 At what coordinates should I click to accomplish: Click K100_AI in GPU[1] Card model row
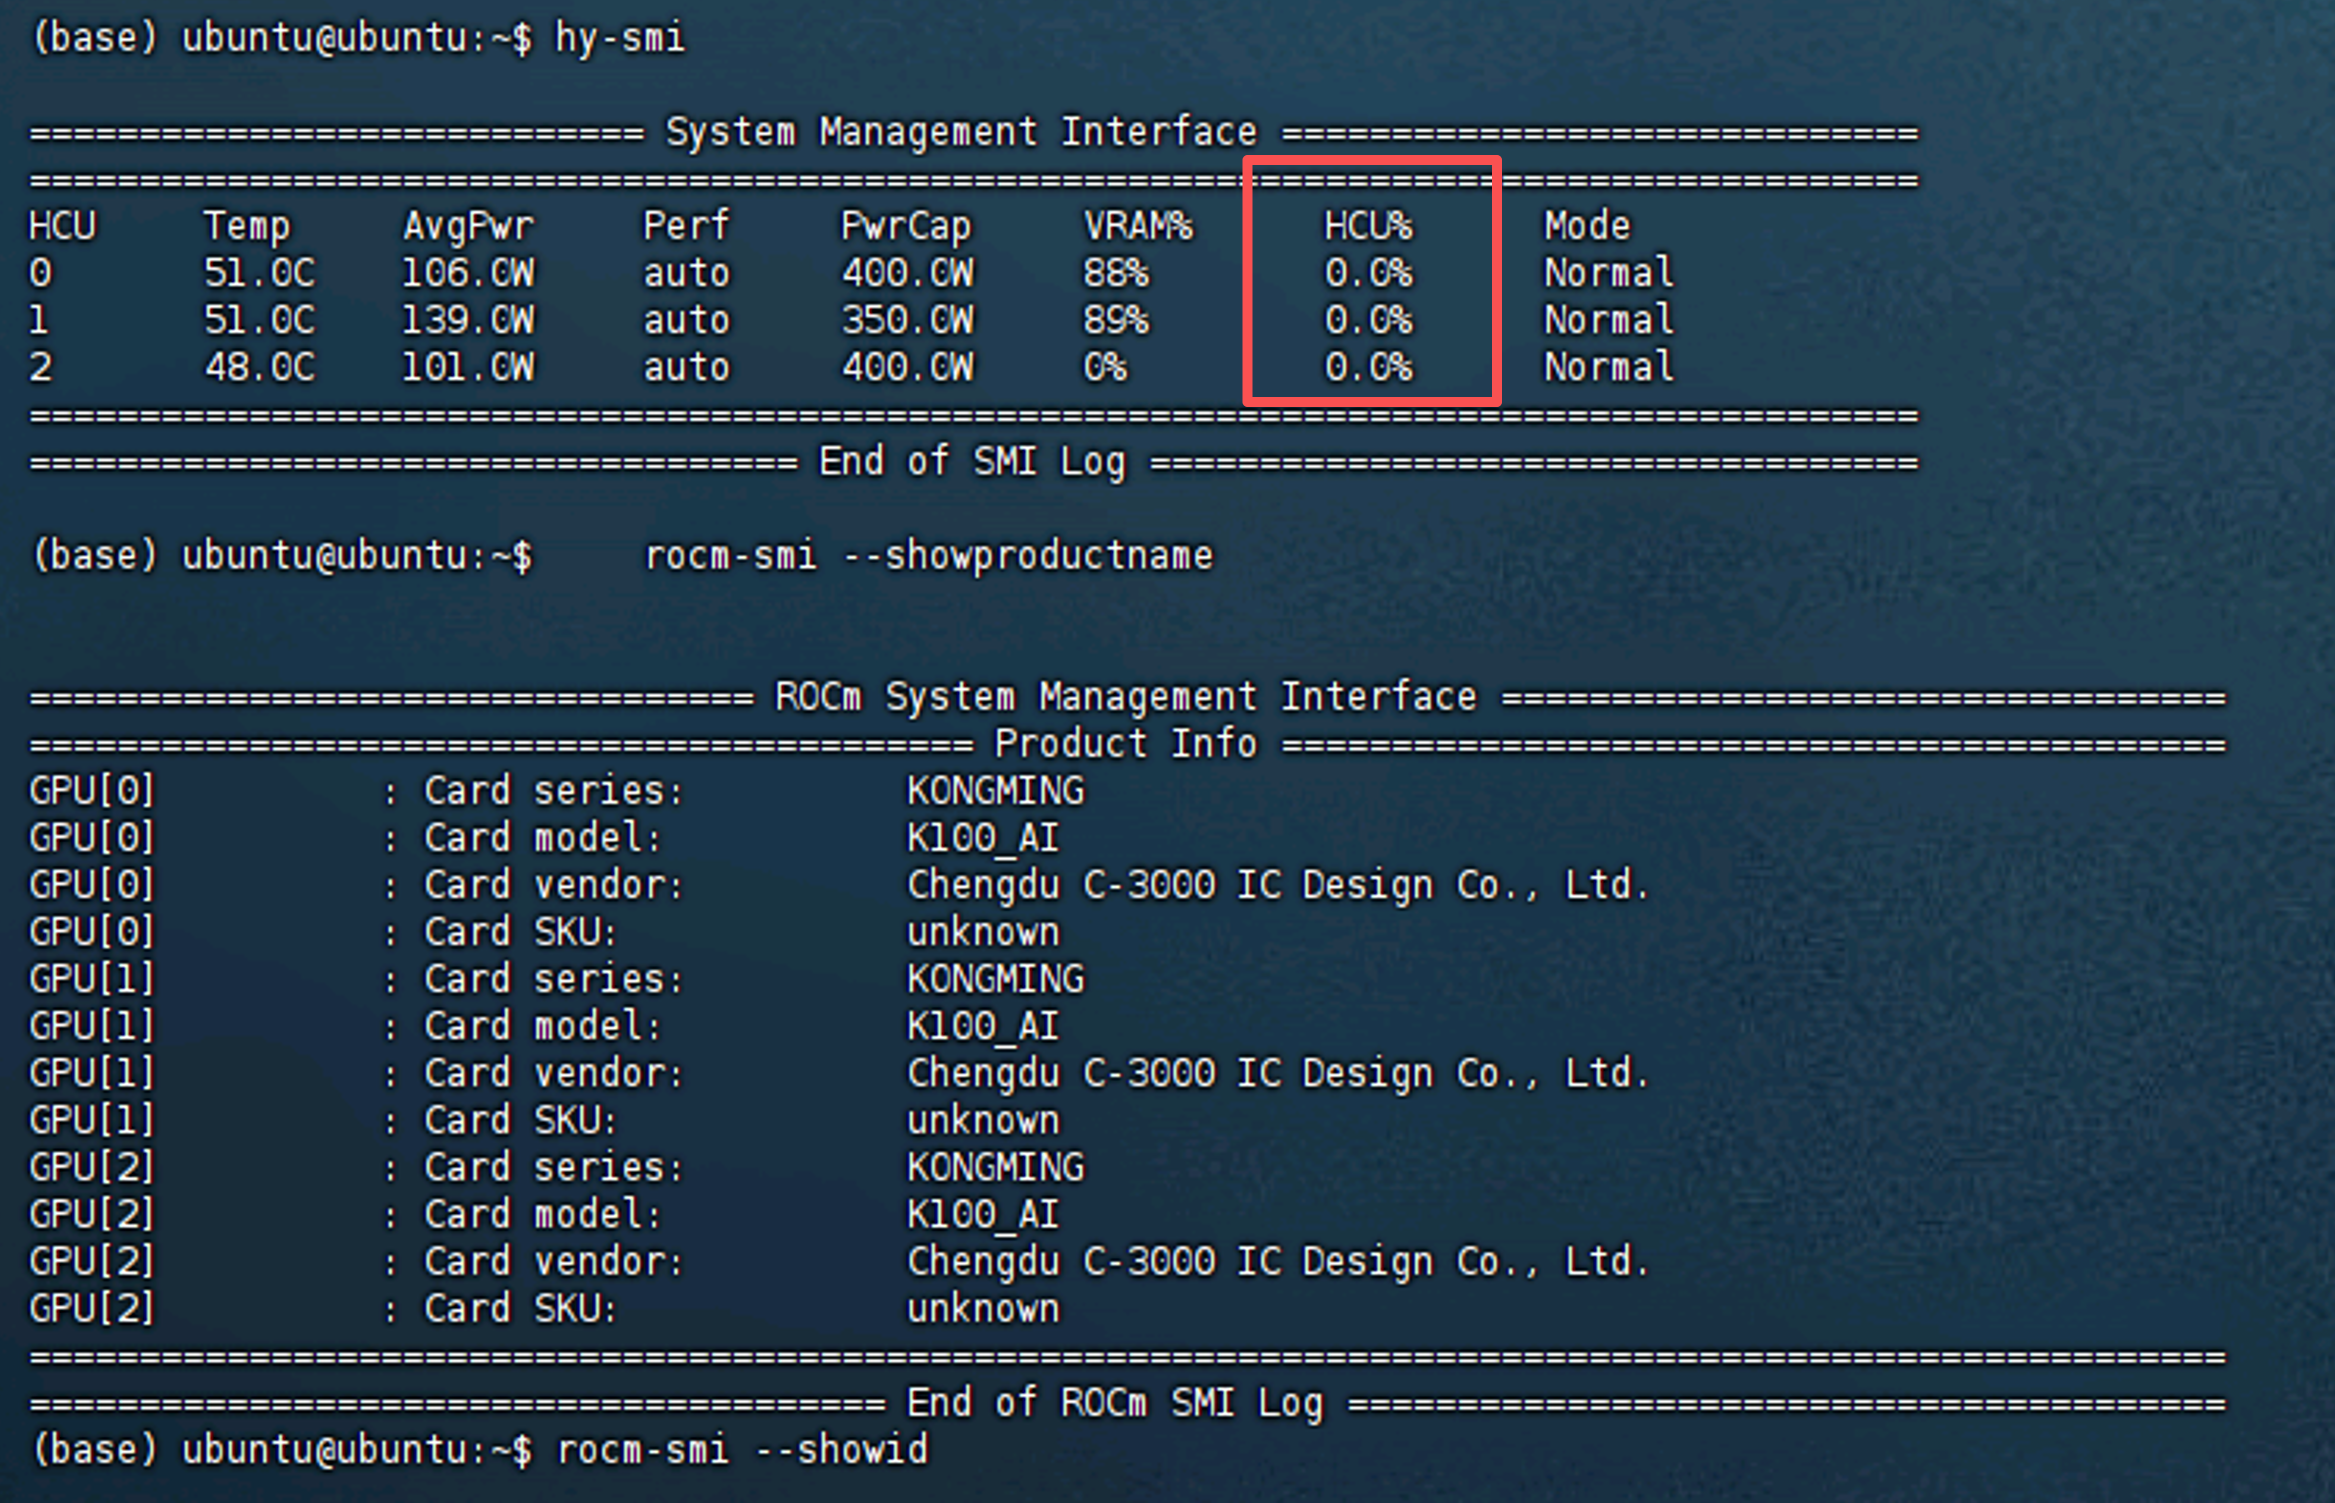pos(983,1026)
